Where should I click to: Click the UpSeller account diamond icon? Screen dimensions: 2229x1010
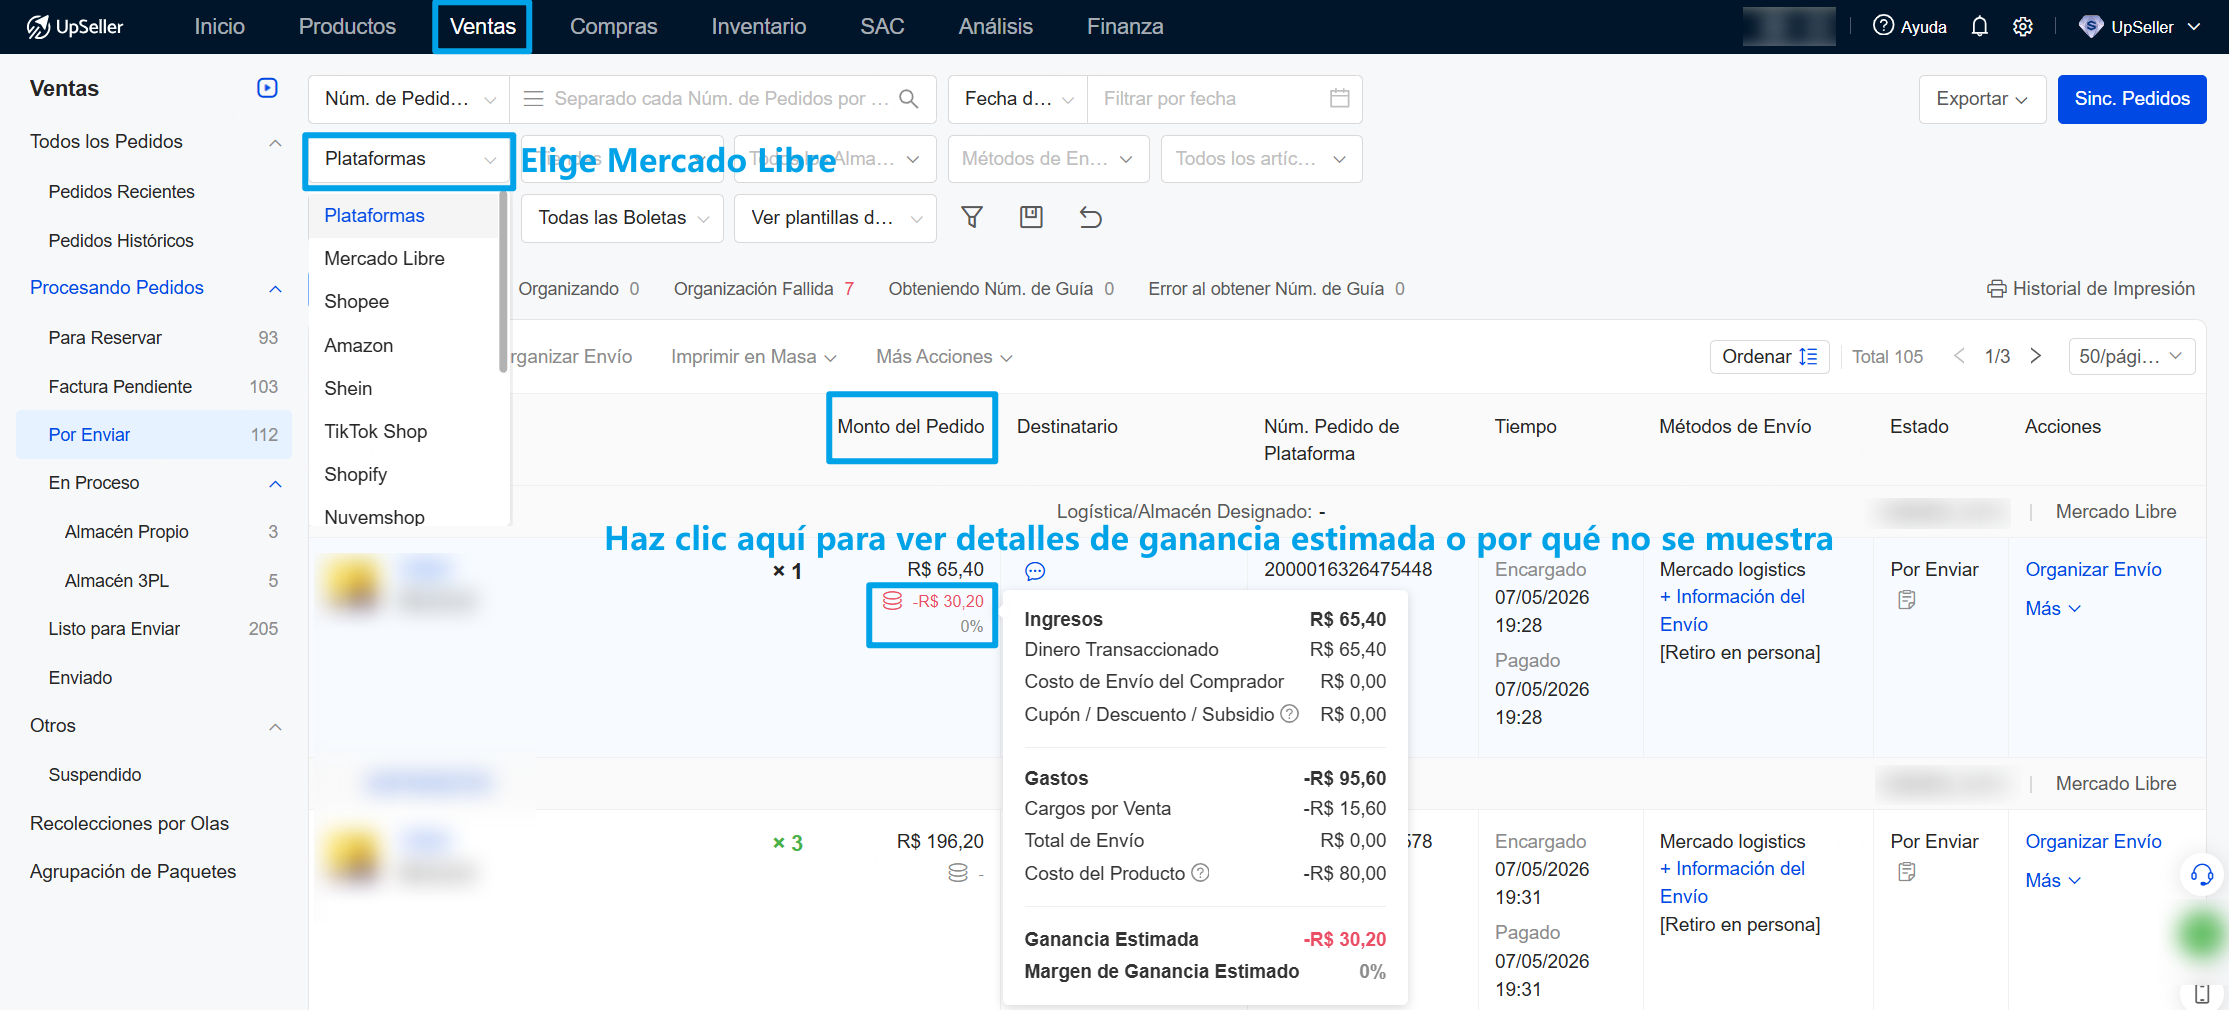coord(2090,27)
